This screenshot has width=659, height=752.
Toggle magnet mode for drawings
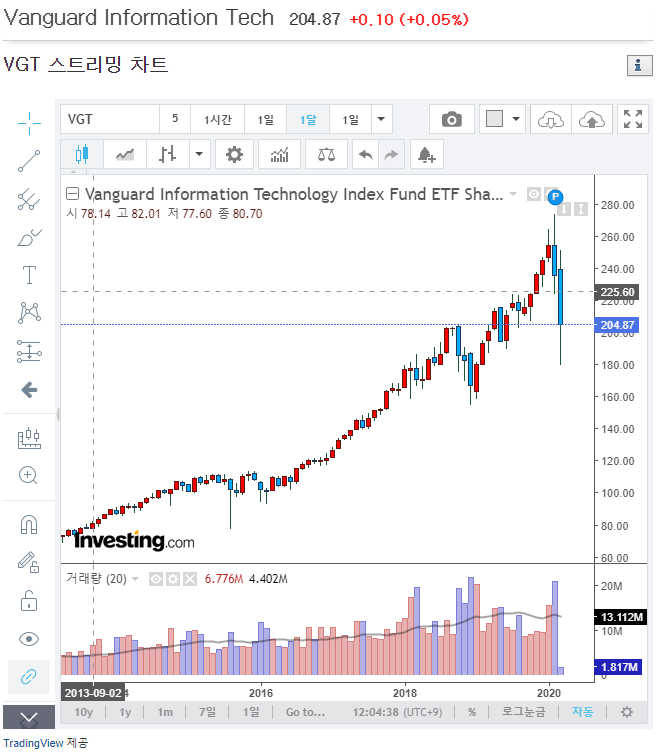tap(29, 524)
